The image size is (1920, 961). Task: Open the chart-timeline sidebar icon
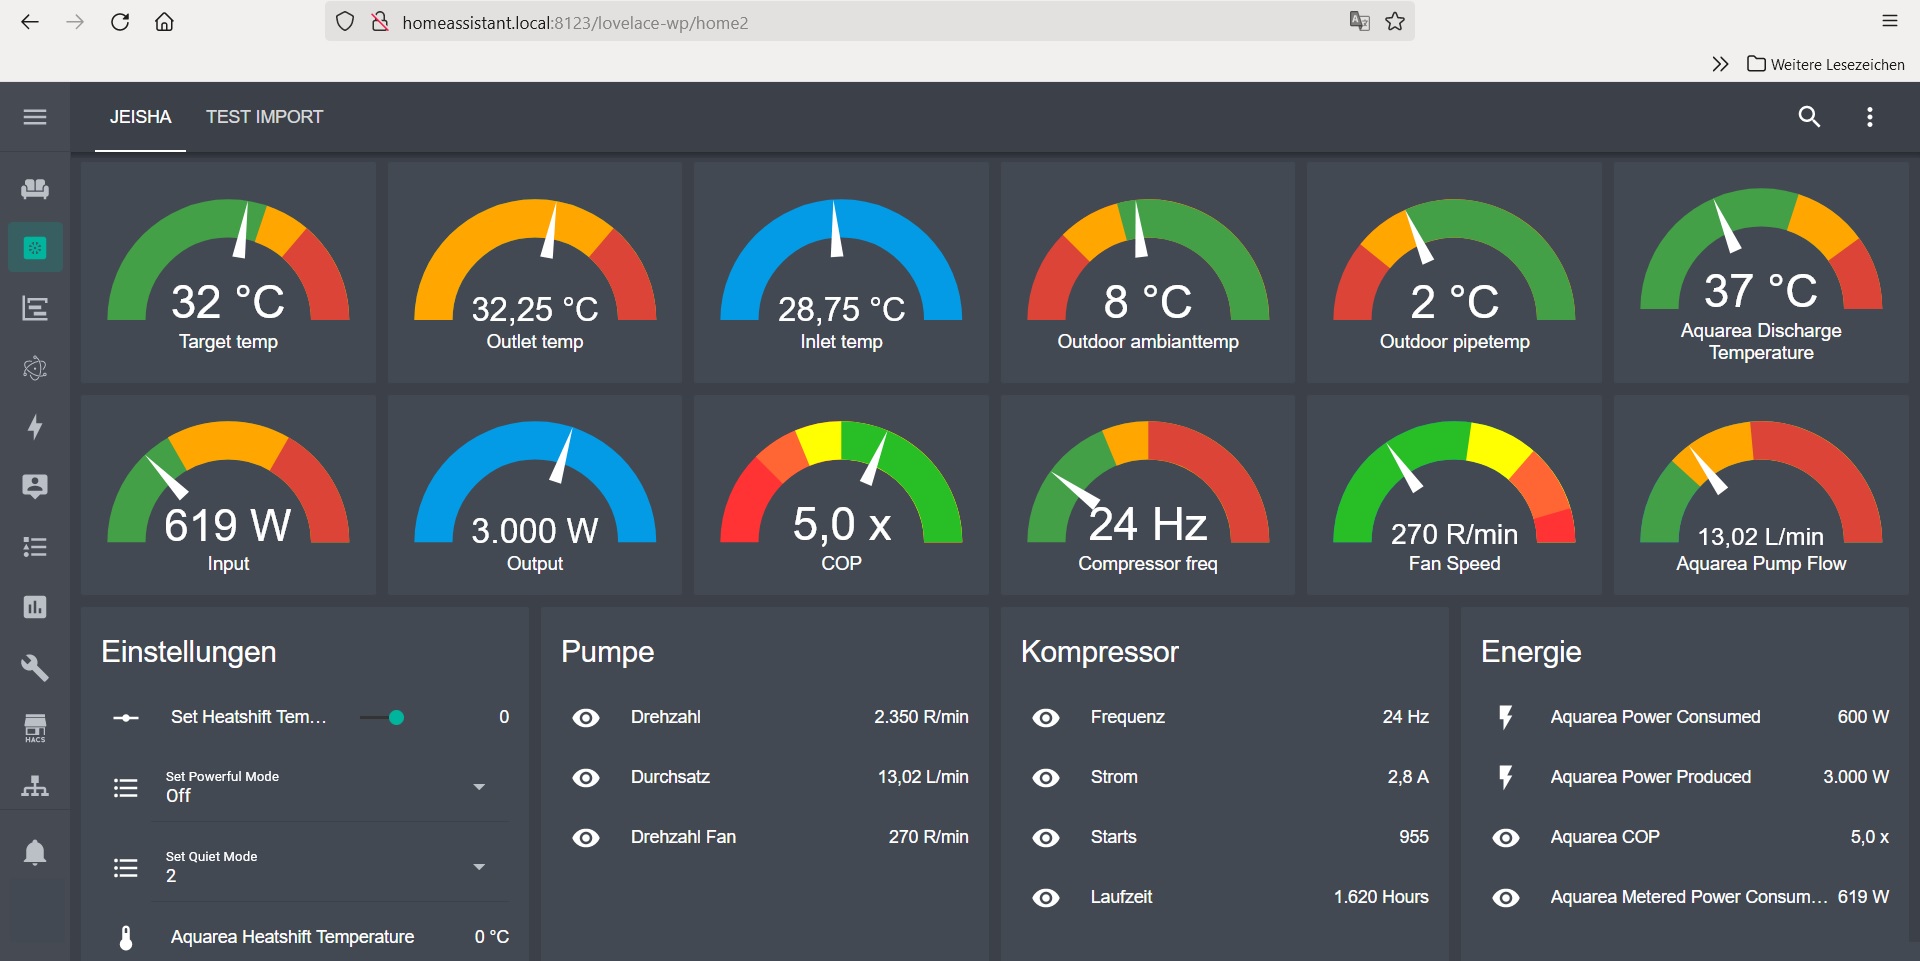35,308
